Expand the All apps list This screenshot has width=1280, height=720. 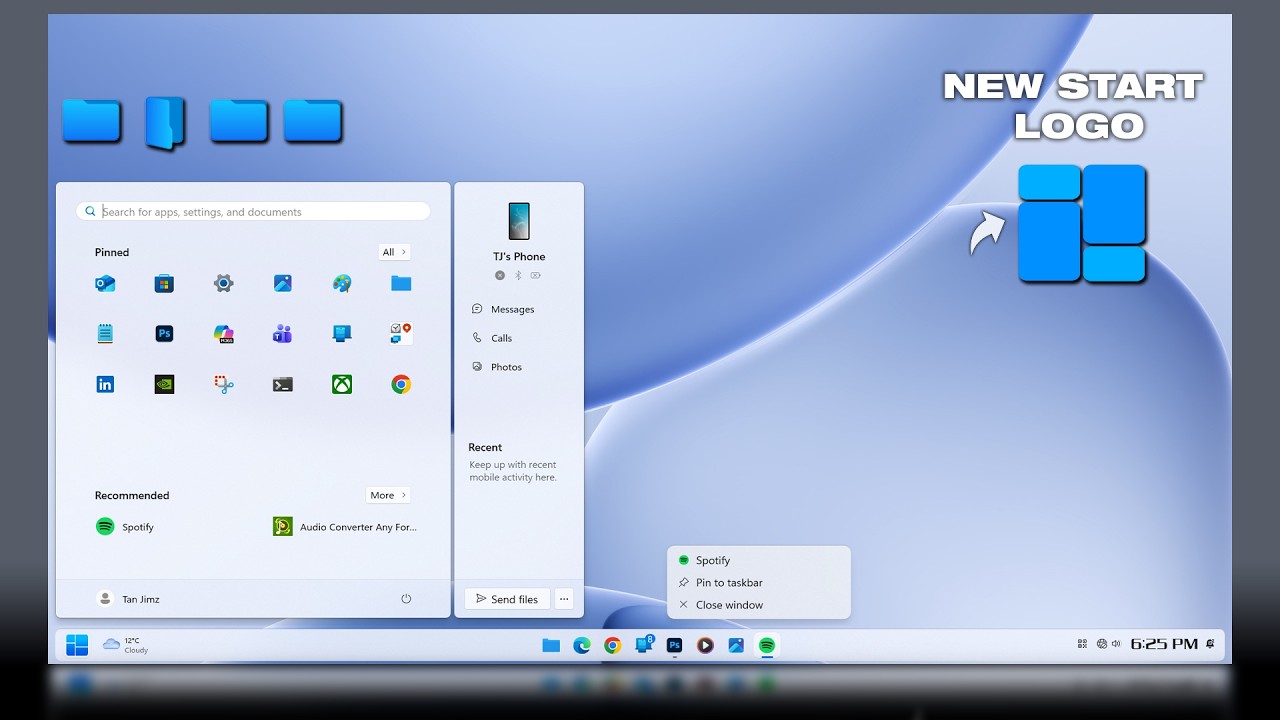pyautogui.click(x=394, y=252)
